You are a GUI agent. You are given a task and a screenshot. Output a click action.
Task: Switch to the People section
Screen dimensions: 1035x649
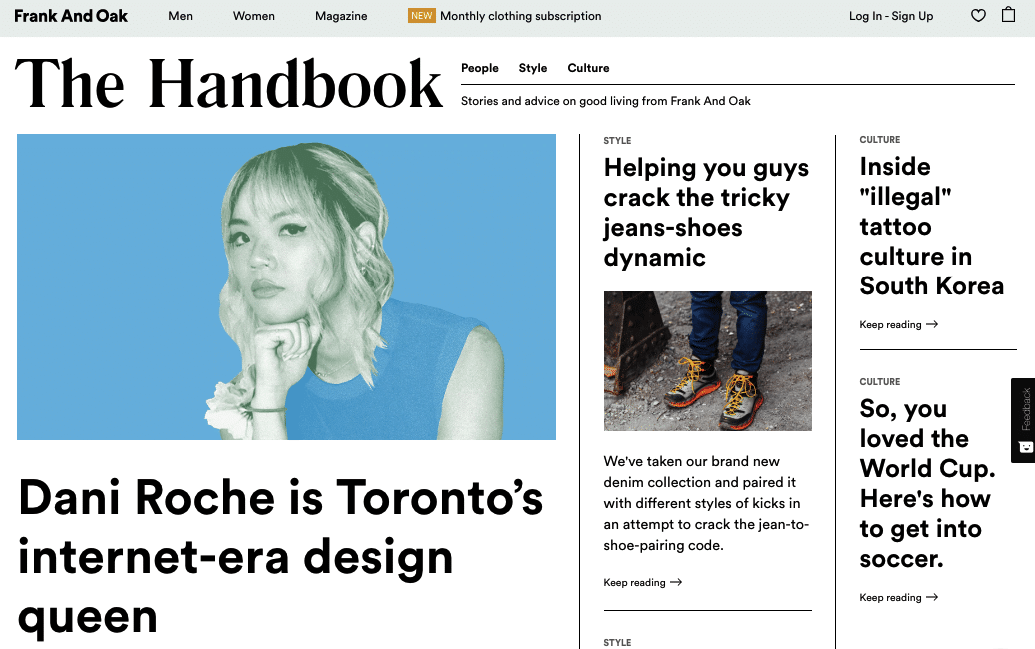(x=480, y=68)
